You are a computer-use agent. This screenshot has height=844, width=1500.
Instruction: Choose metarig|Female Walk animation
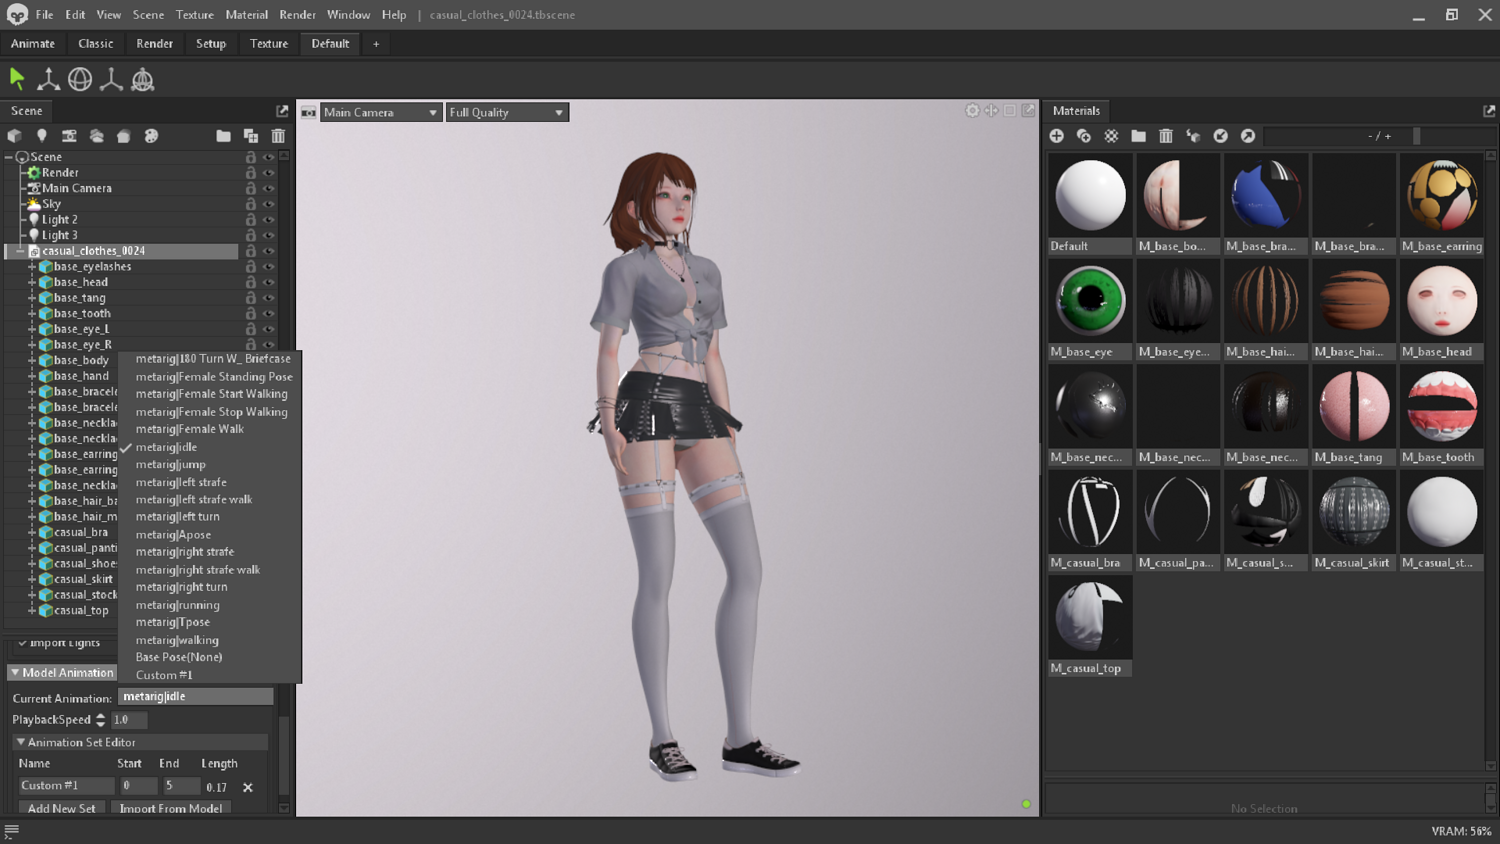pyautogui.click(x=190, y=429)
